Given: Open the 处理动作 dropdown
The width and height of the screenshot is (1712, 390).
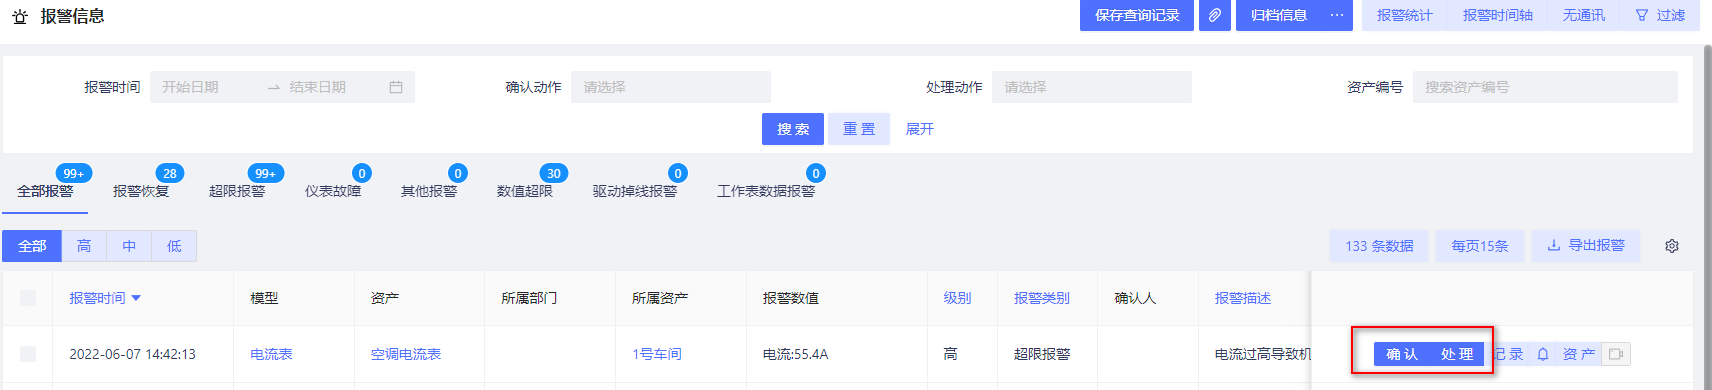Looking at the screenshot, I should point(1092,87).
